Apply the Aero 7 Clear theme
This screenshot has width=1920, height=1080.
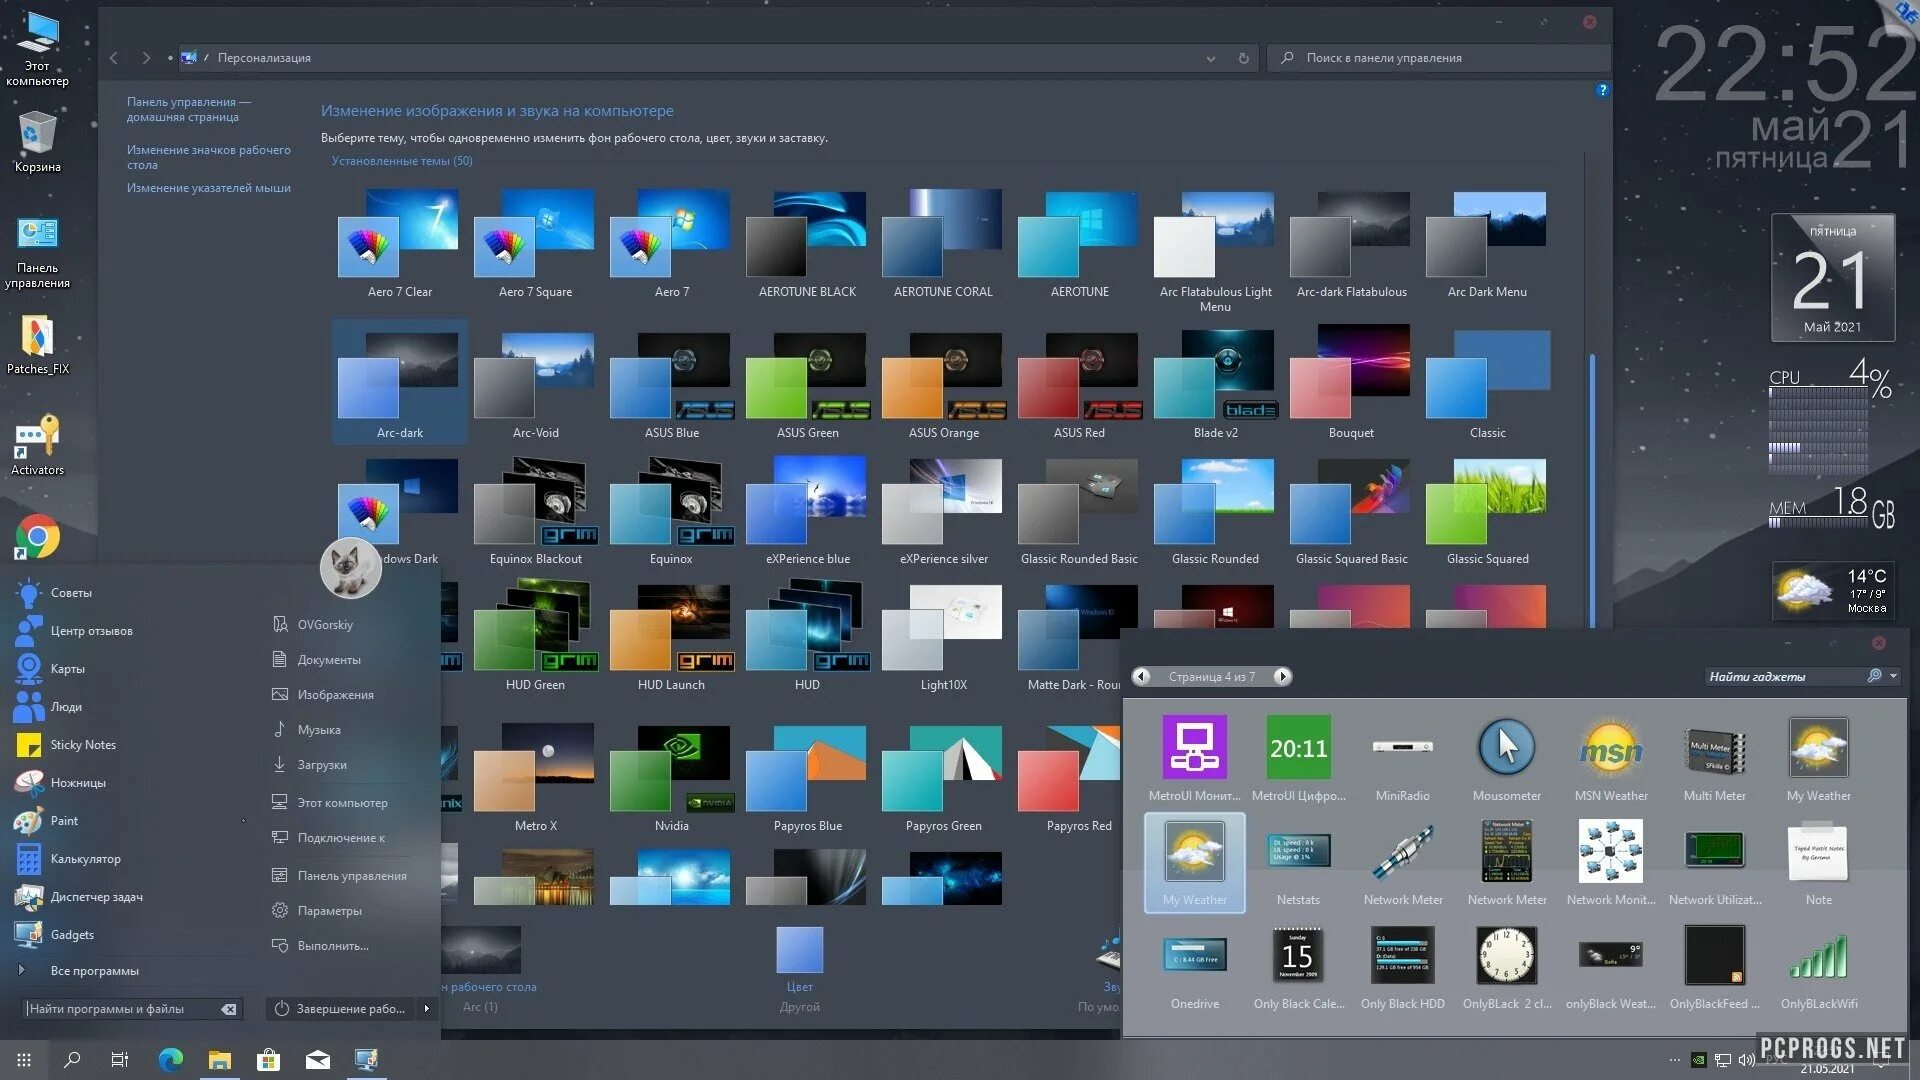[x=399, y=244]
